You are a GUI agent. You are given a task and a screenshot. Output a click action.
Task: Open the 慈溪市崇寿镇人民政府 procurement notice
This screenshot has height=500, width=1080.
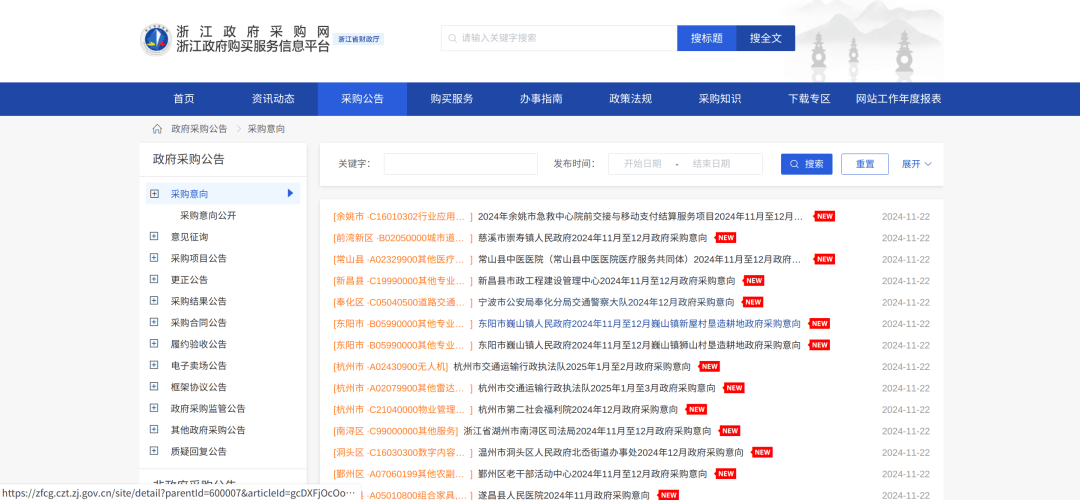tap(592, 238)
